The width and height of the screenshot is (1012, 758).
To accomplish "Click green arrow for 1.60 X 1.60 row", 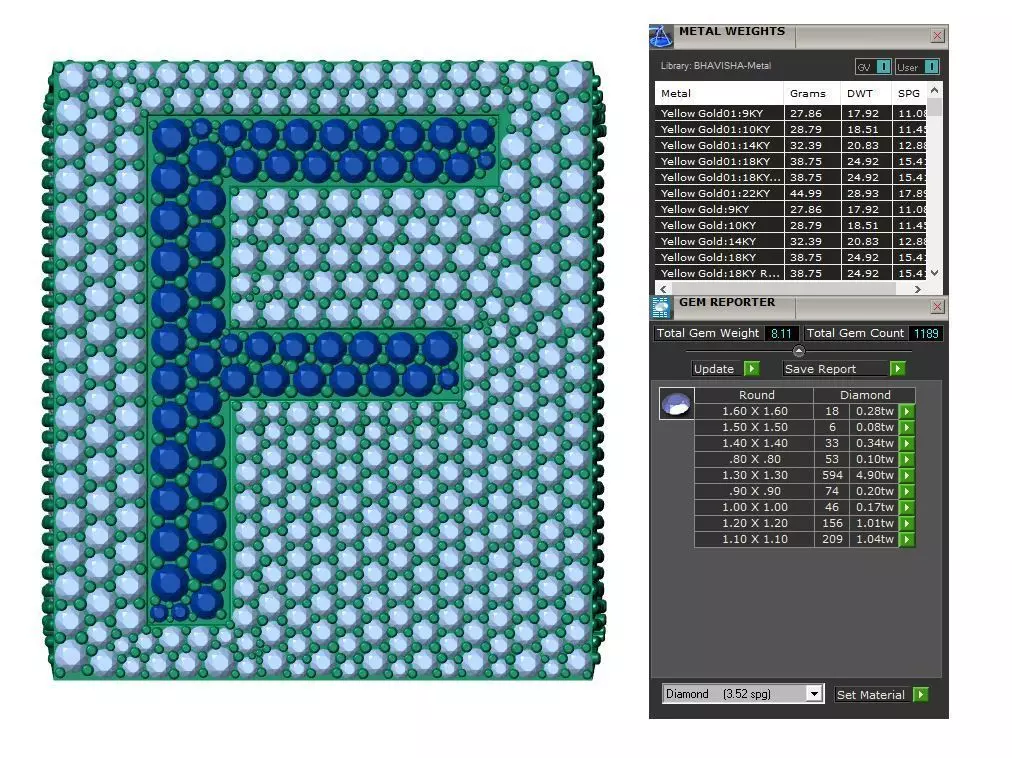I will point(907,411).
